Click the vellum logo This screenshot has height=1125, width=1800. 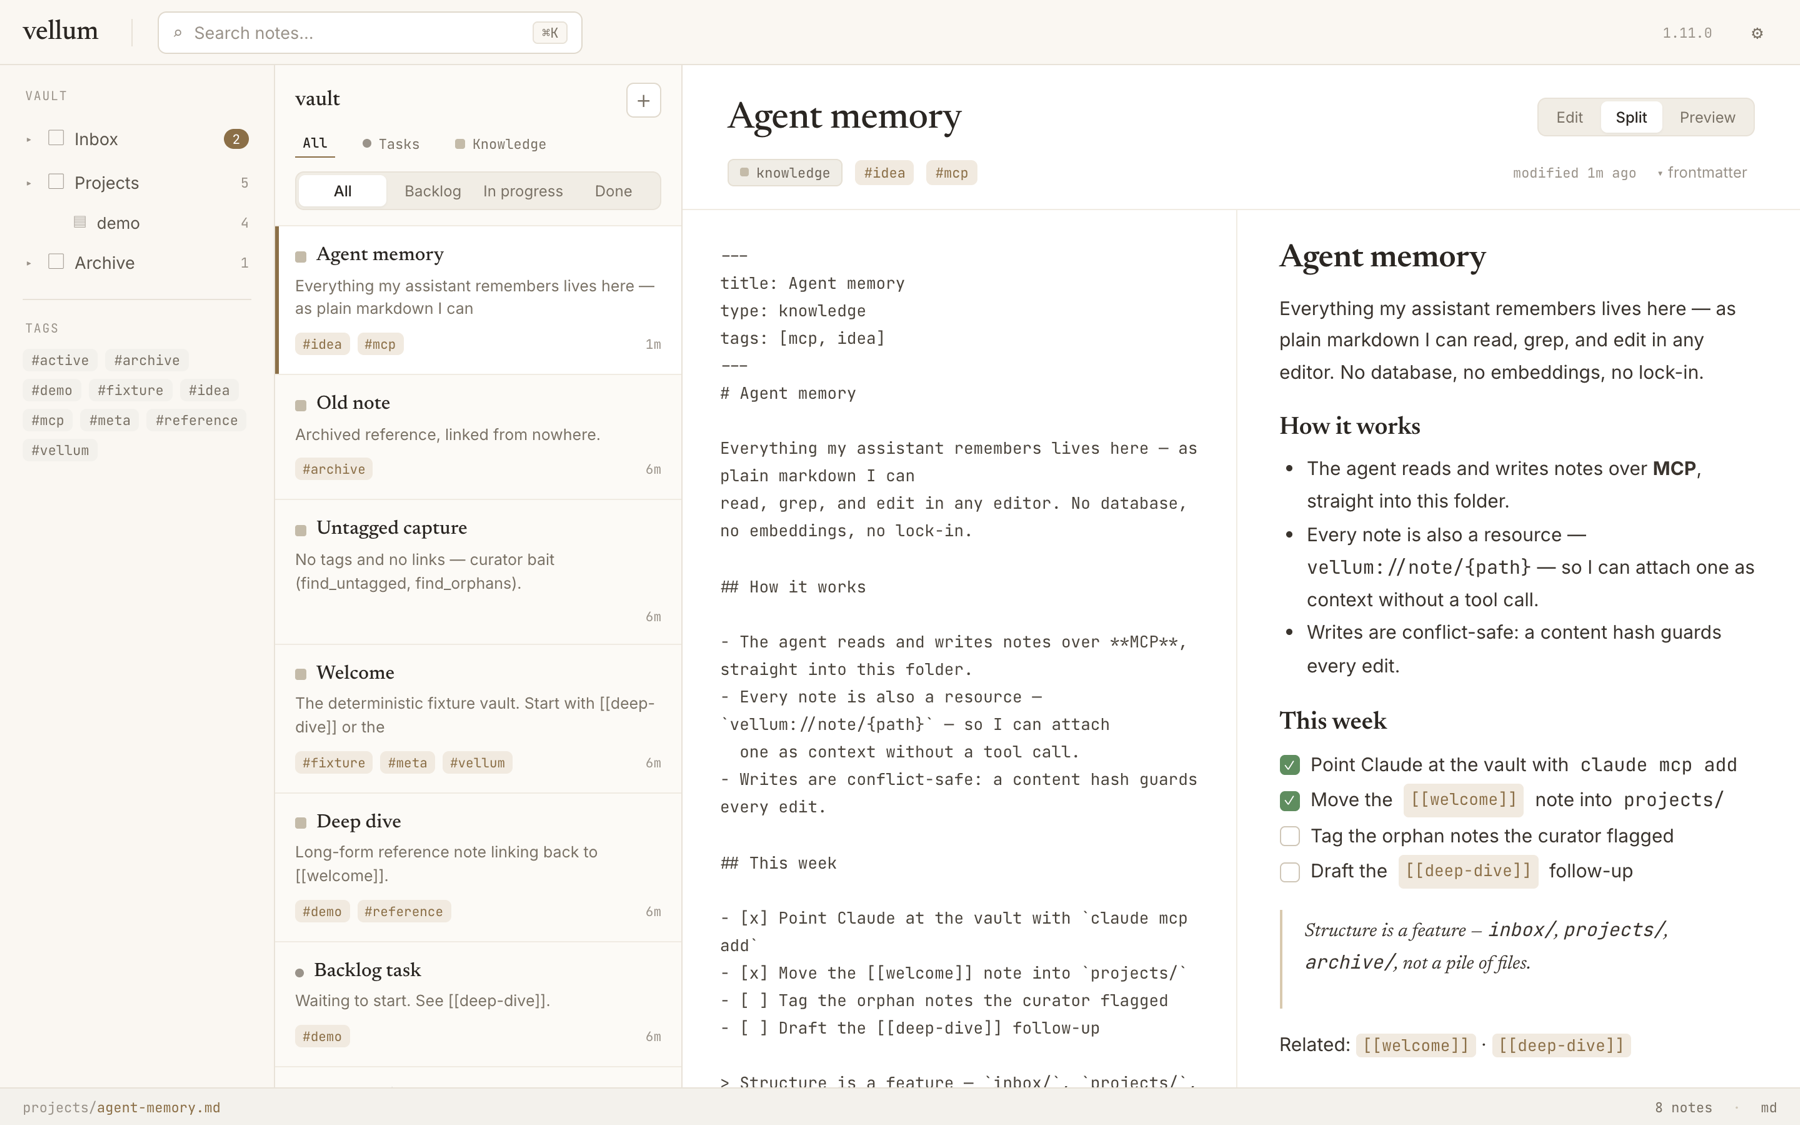tap(61, 31)
